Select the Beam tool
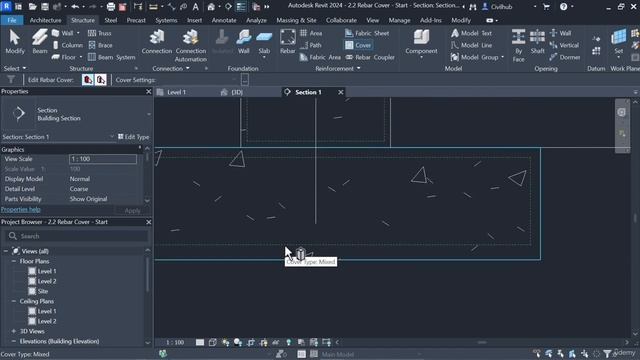Screen dimensions: 640x360 pyautogui.click(x=40, y=42)
